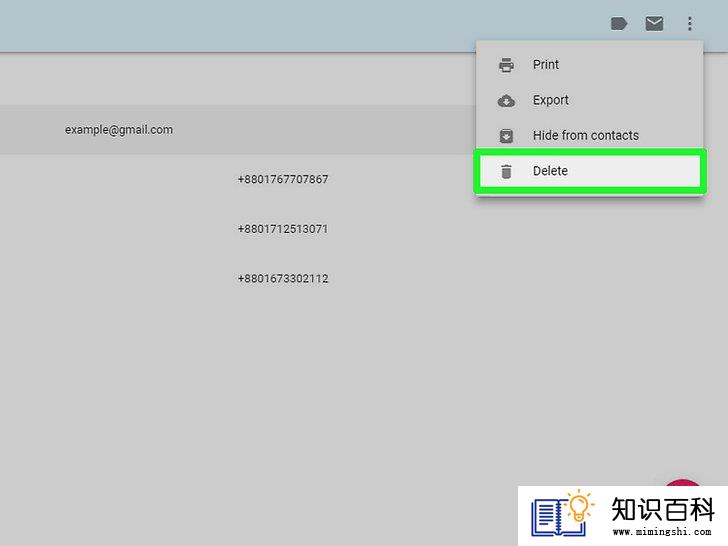Viewport: 728px width, 546px height.
Task: Select phone number +8801712513071
Action: point(283,229)
